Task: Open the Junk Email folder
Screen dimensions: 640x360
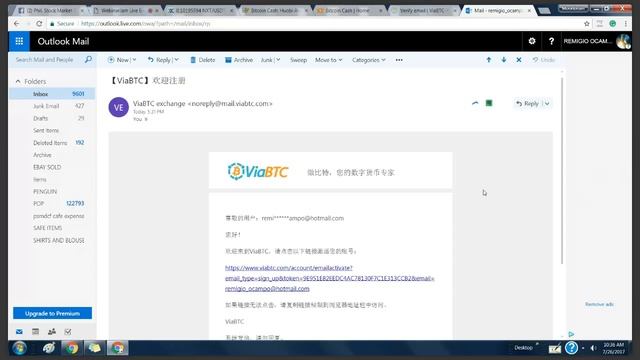Action: [52, 106]
